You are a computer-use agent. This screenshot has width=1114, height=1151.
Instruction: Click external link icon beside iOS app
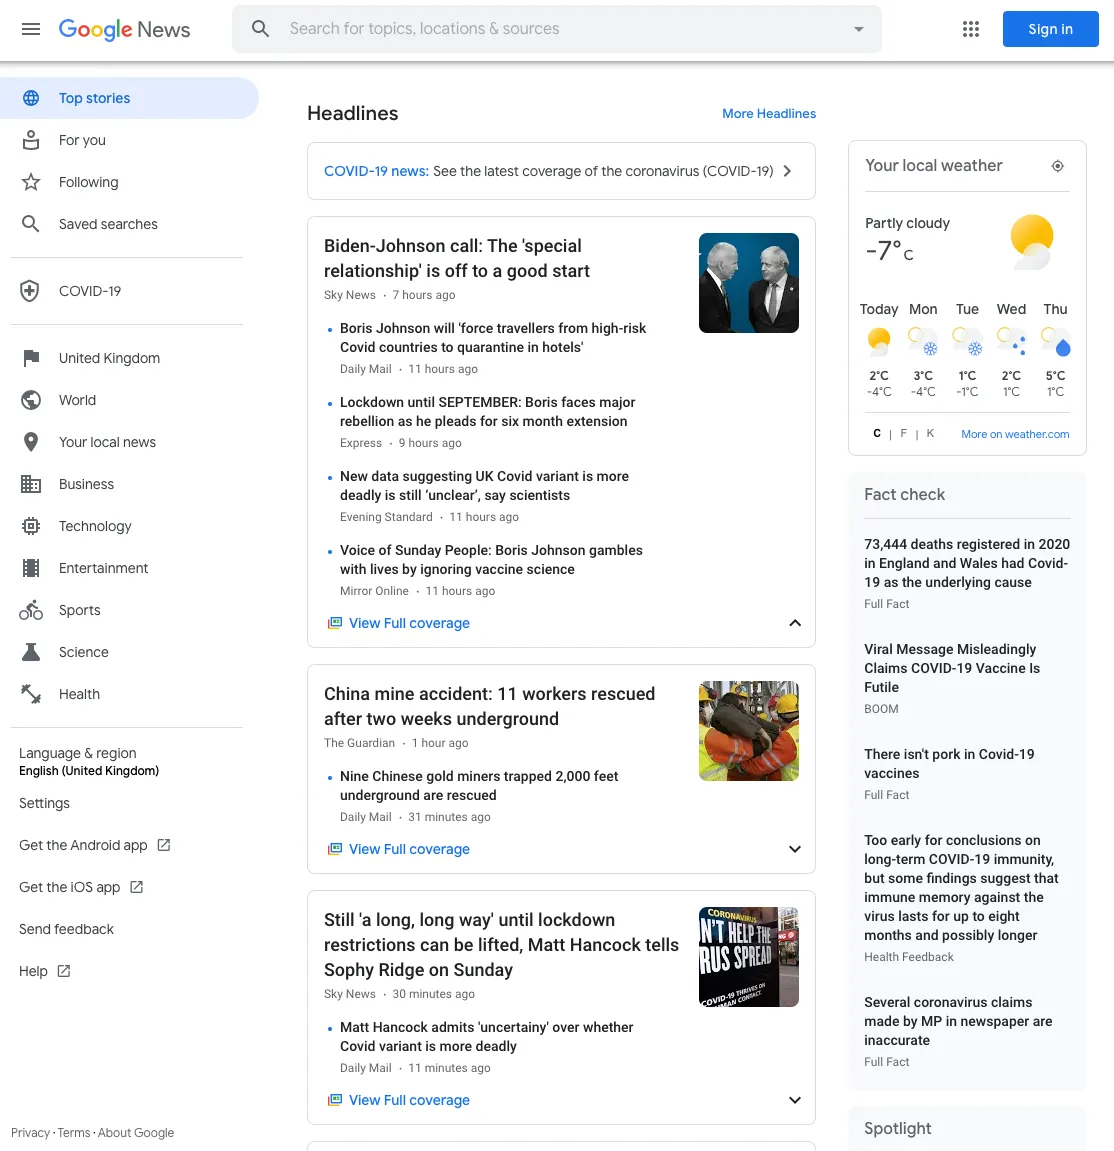136,887
